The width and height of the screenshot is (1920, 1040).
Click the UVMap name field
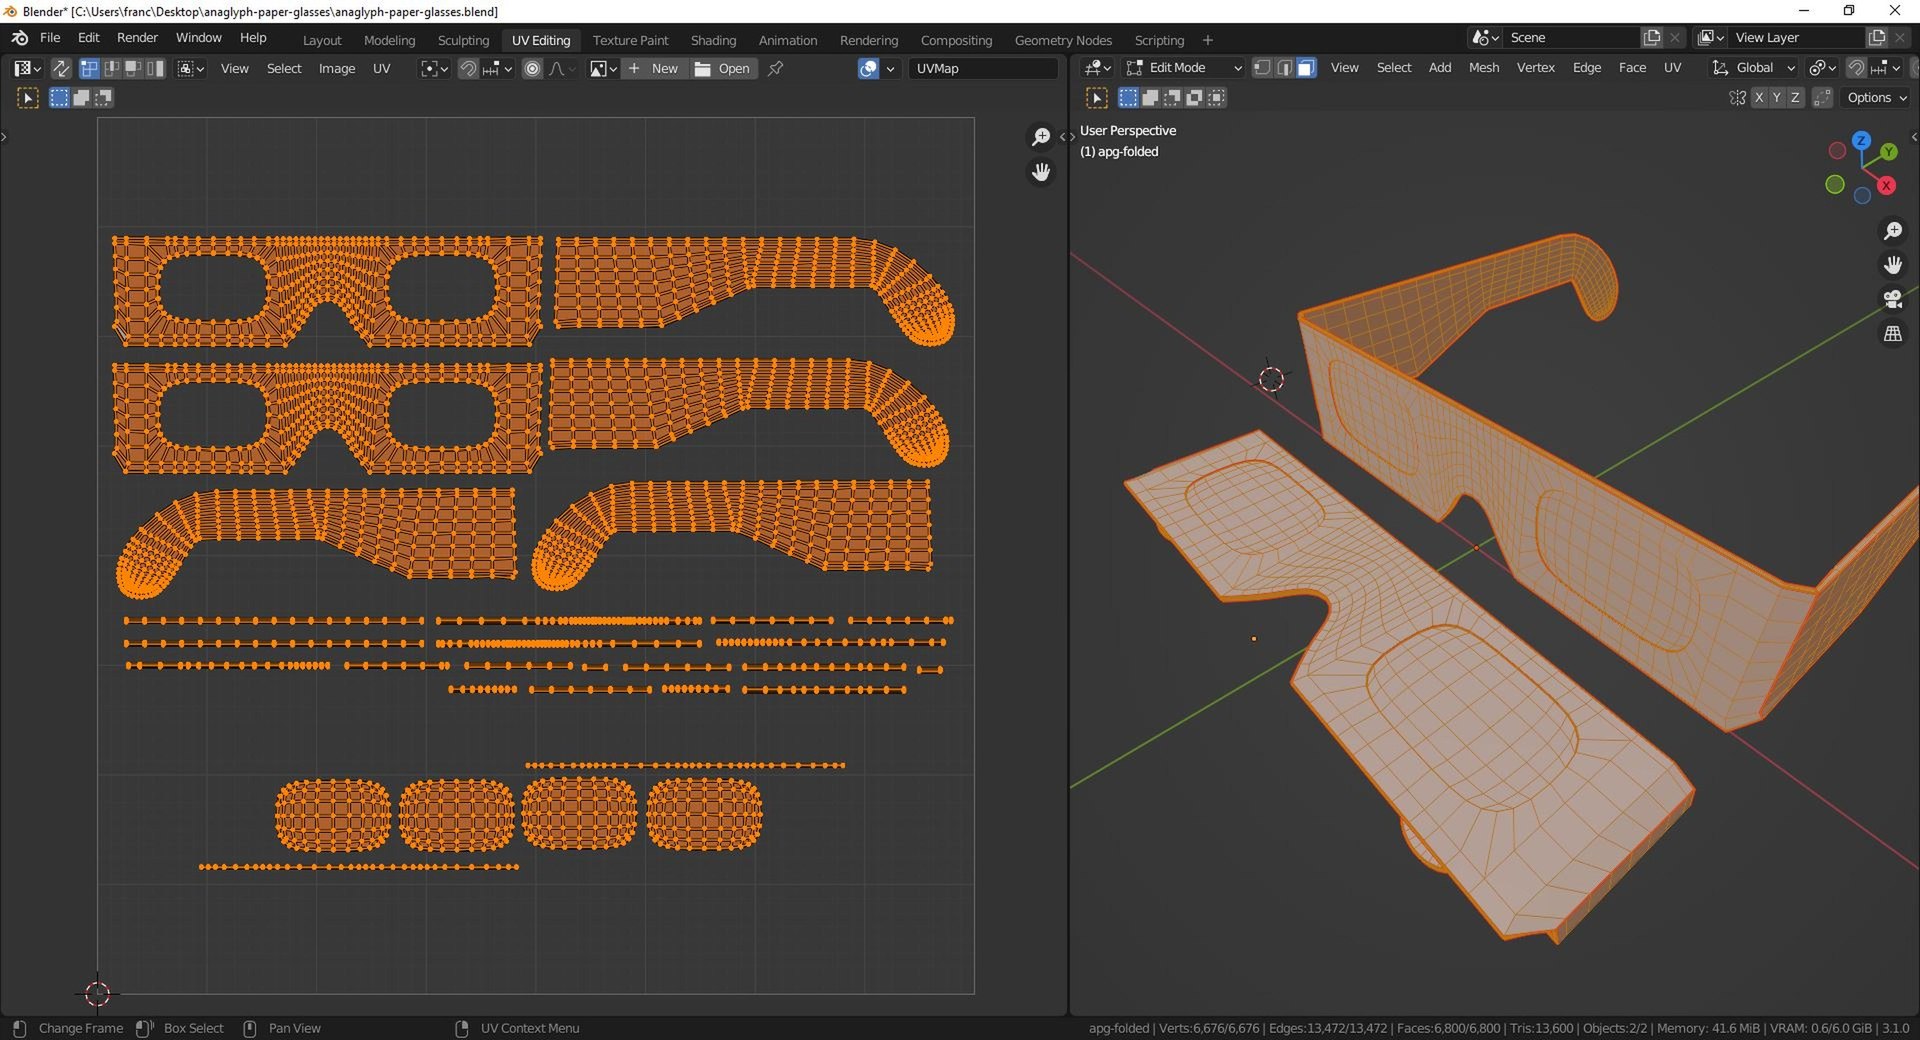(x=982, y=68)
